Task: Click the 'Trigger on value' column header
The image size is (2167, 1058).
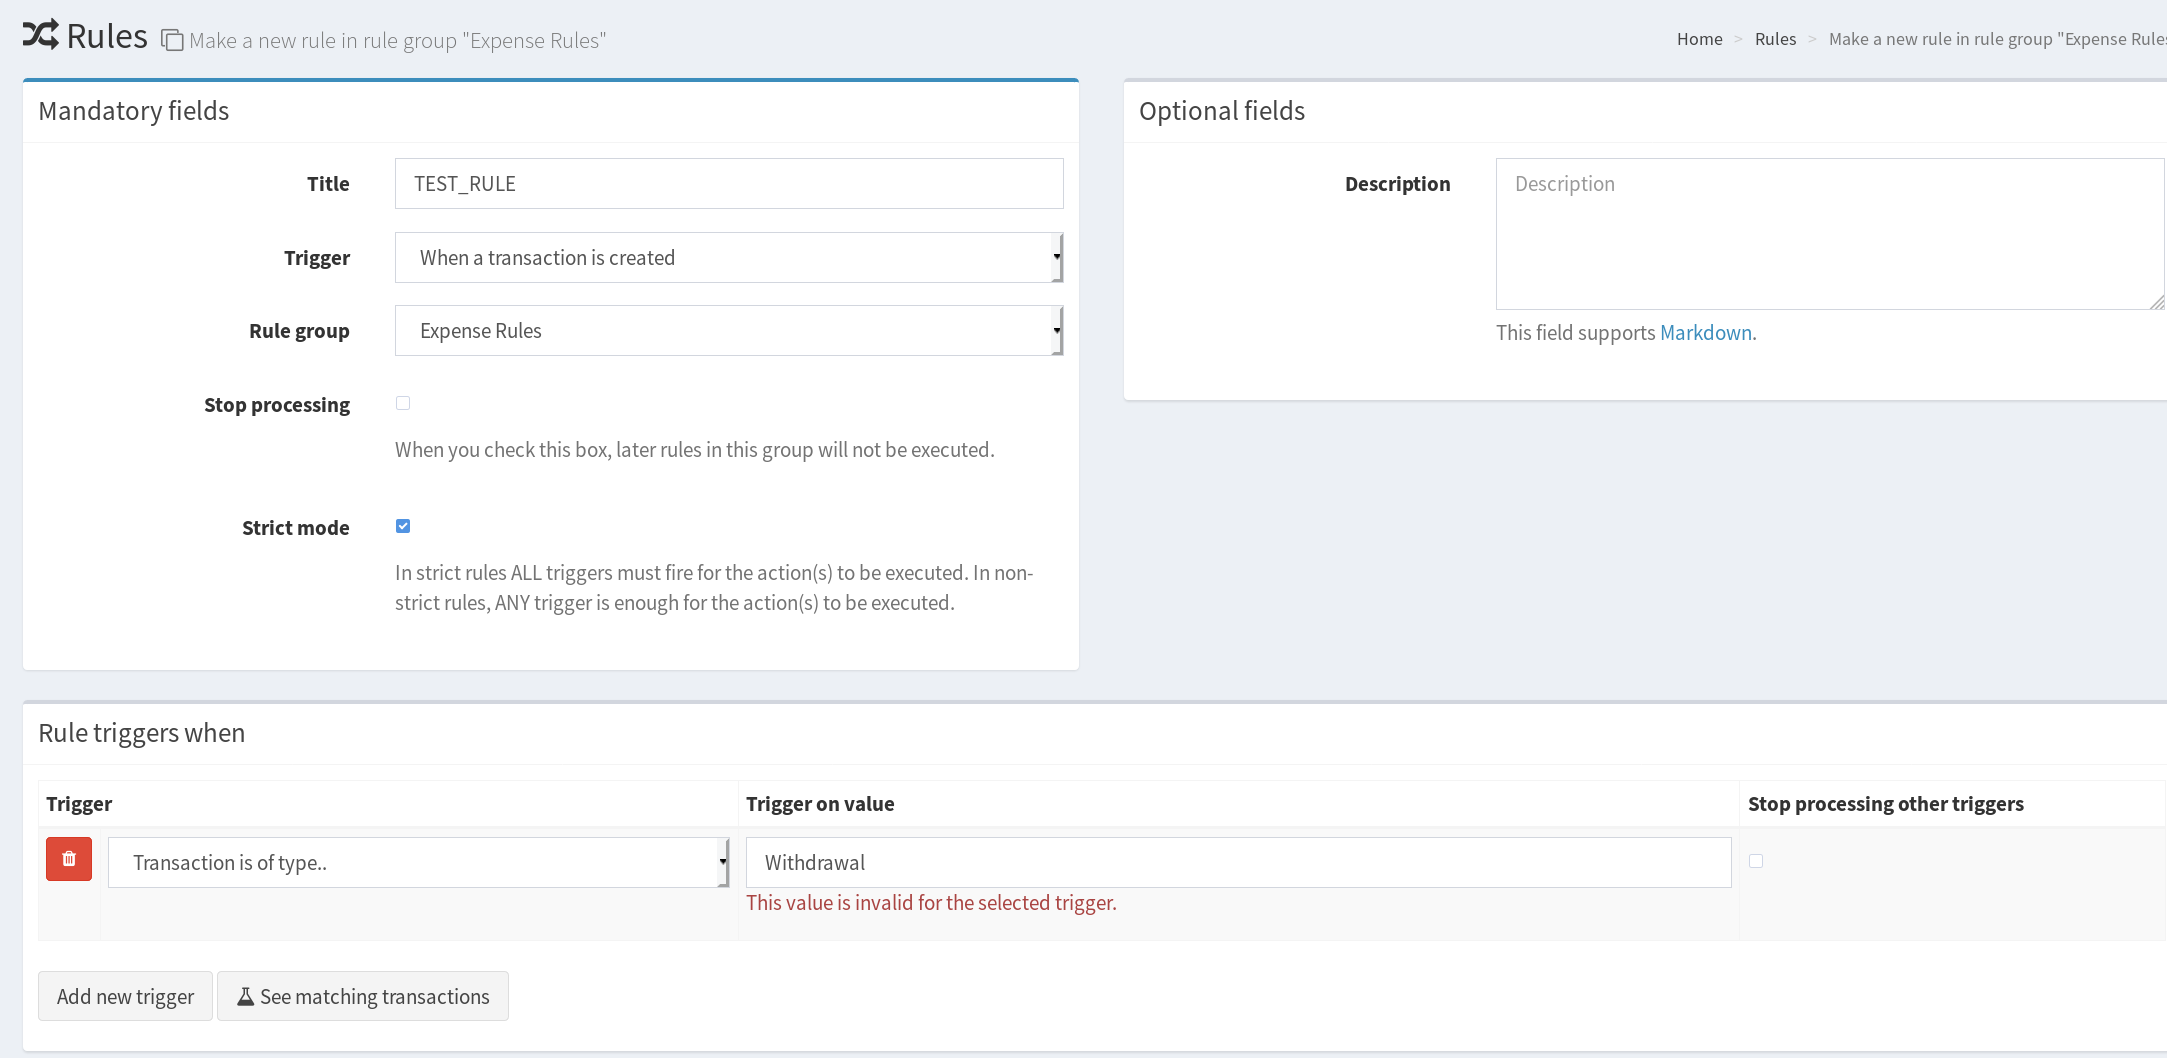Action: 820,804
